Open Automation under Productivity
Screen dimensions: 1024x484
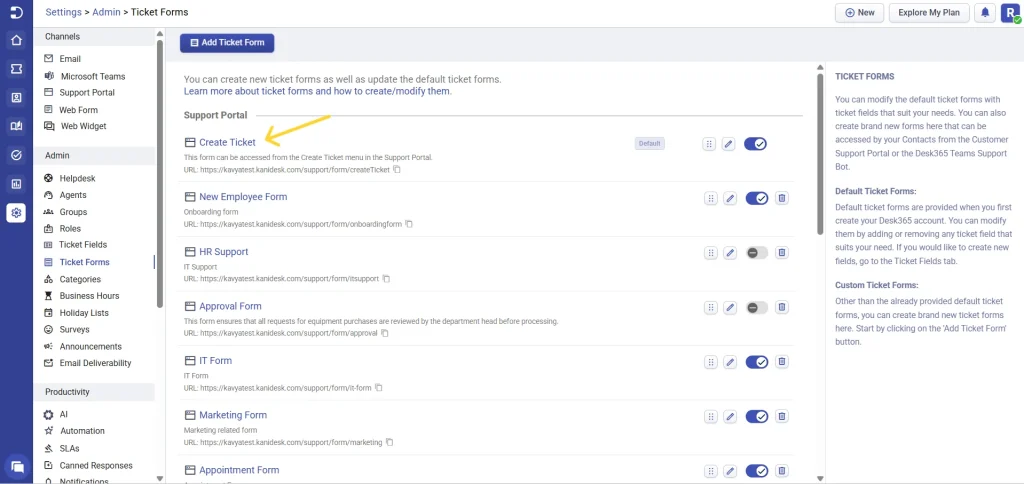coord(82,431)
